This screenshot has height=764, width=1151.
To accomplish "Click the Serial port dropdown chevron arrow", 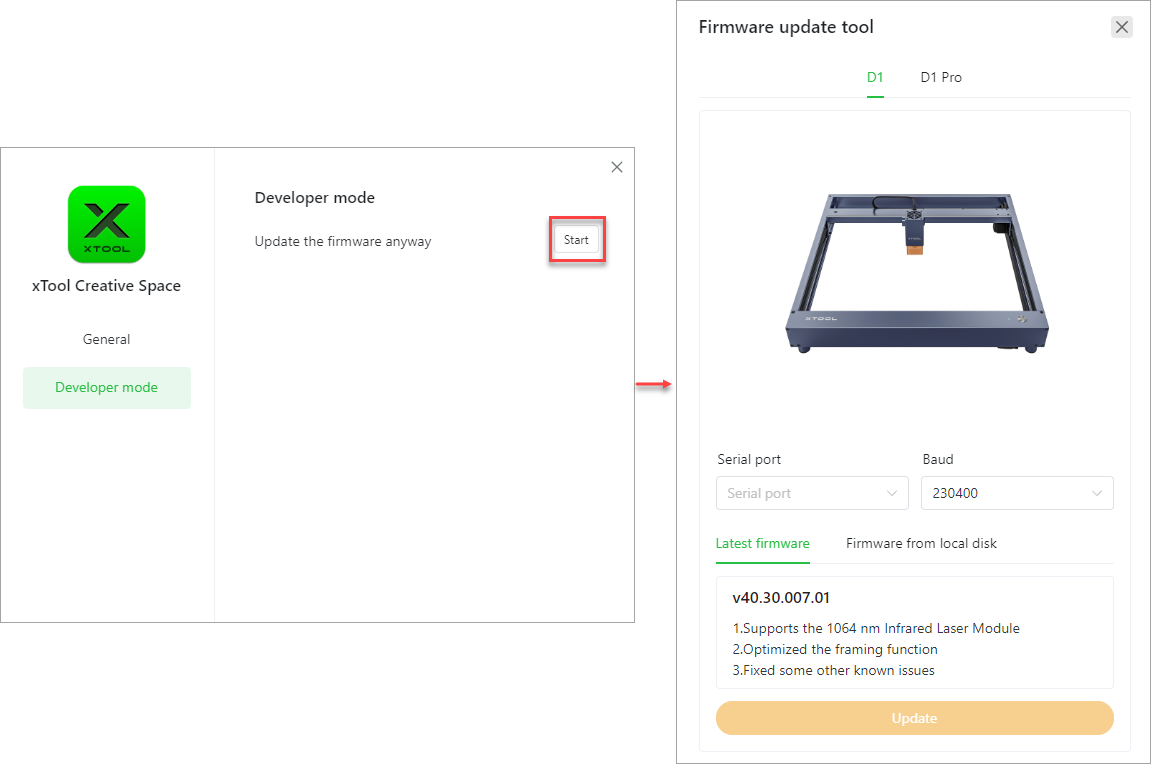I will click(892, 493).
